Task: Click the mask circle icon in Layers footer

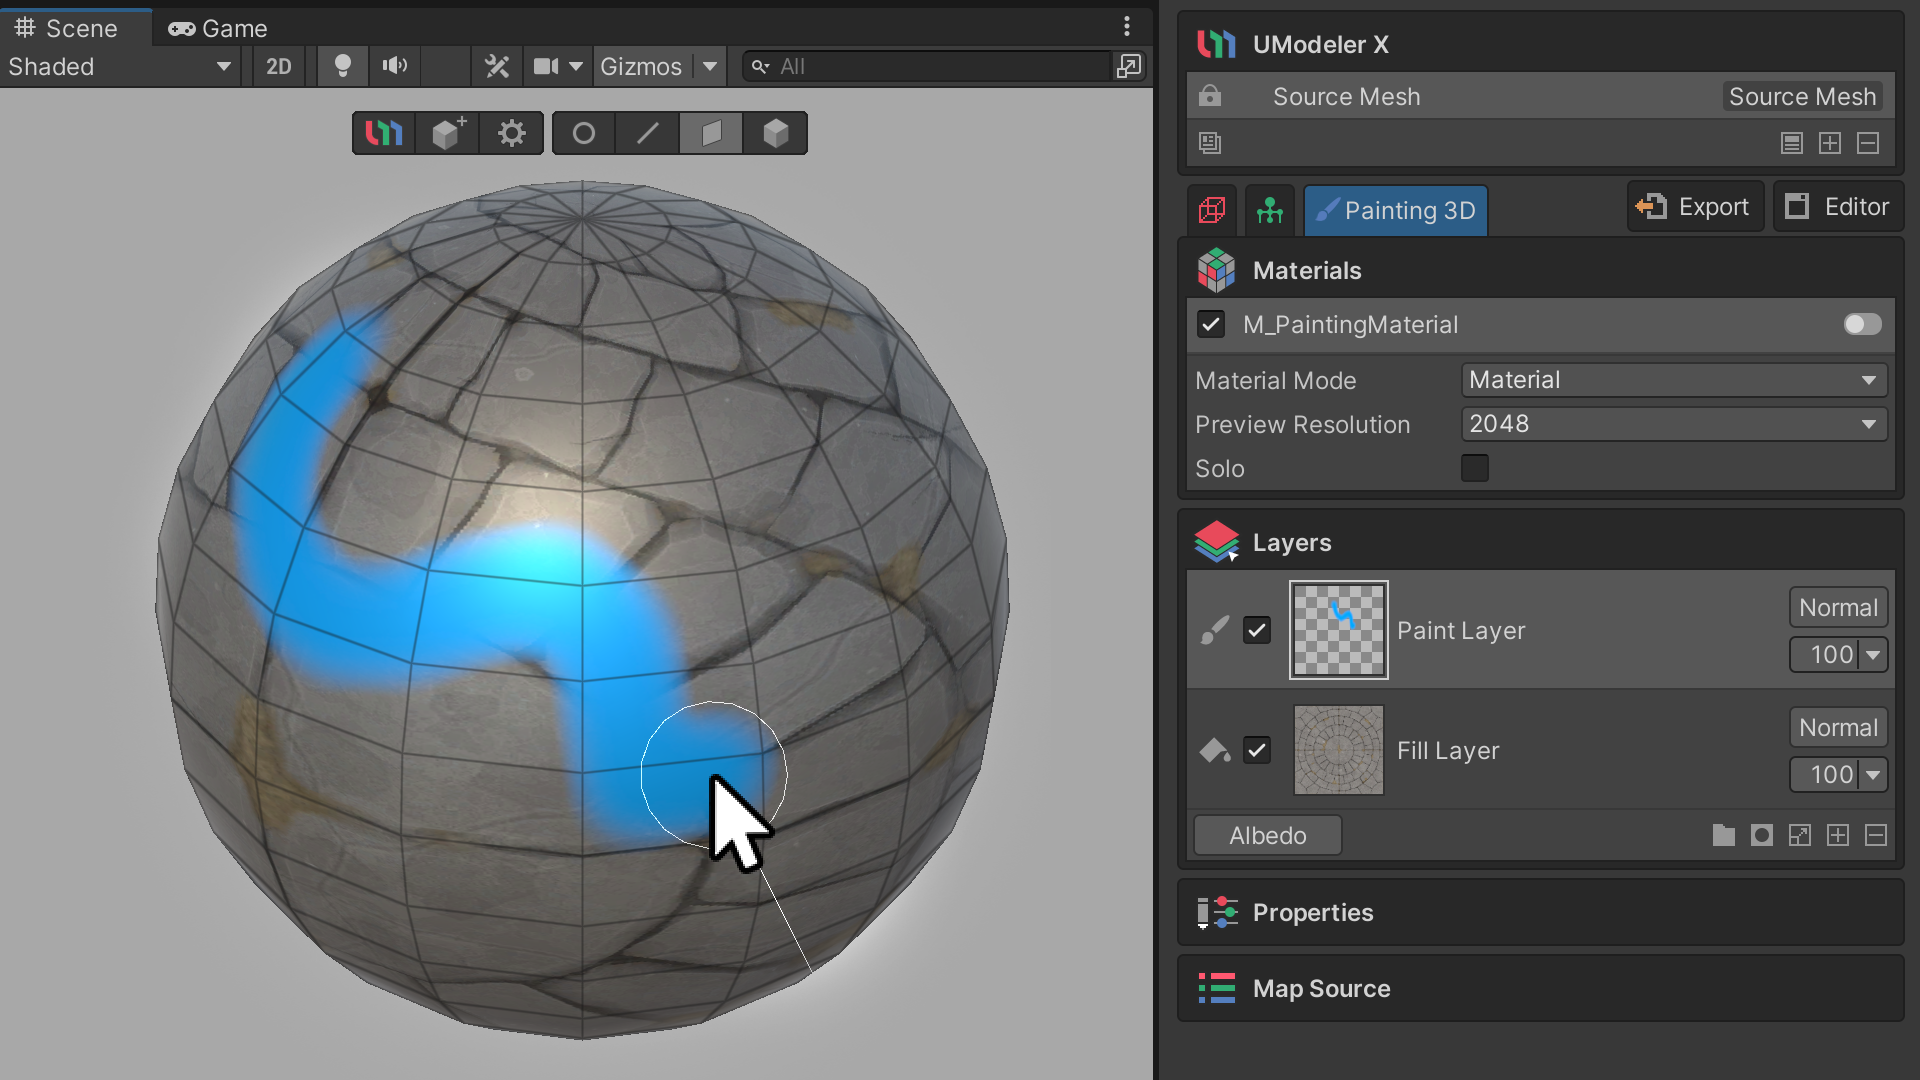Action: tap(1761, 836)
